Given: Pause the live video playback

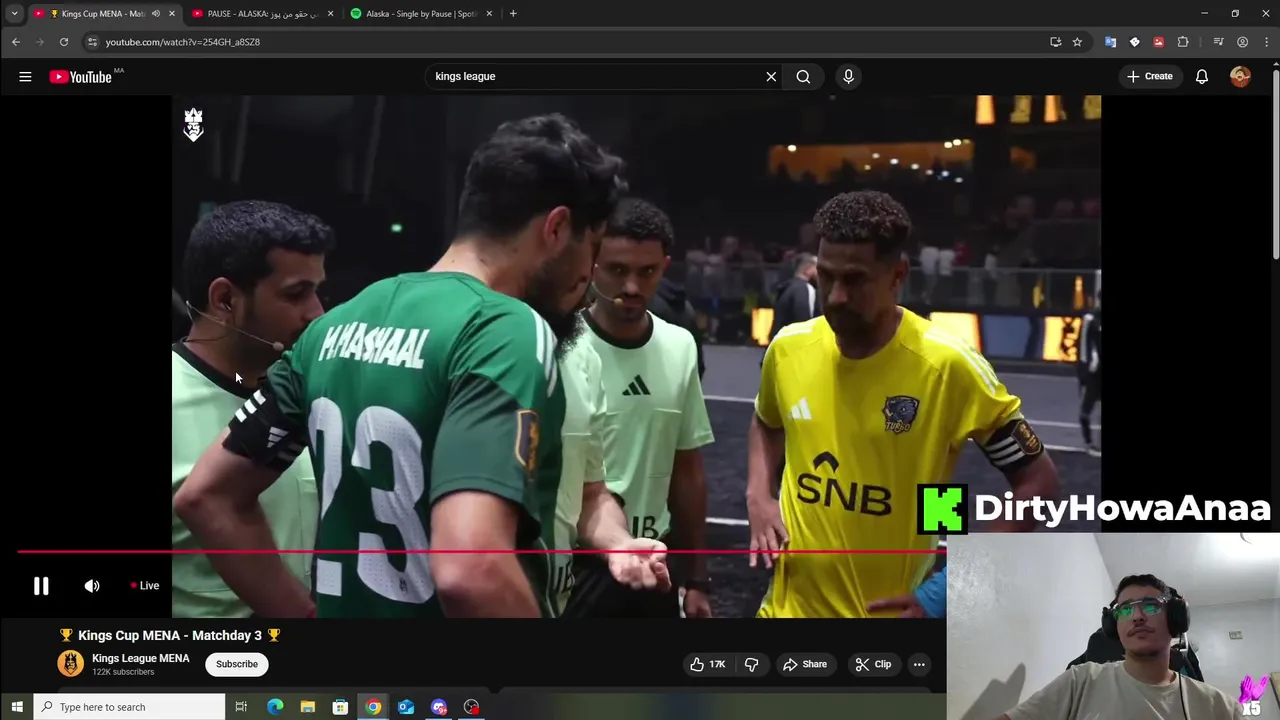Looking at the screenshot, I should (41, 586).
